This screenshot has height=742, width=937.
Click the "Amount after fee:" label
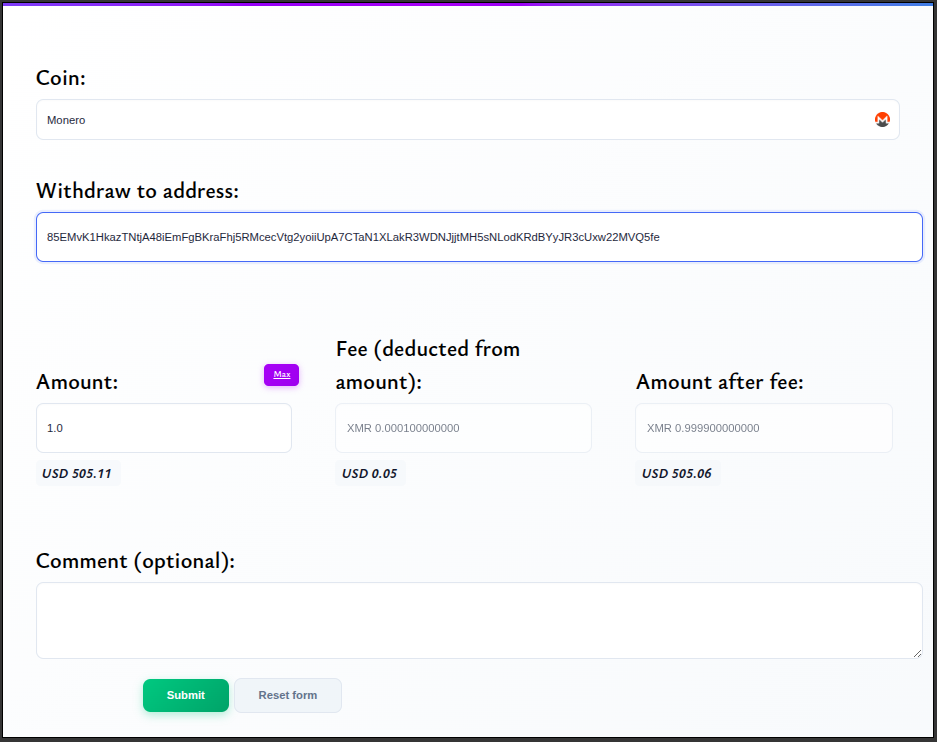(x=720, y=382)
